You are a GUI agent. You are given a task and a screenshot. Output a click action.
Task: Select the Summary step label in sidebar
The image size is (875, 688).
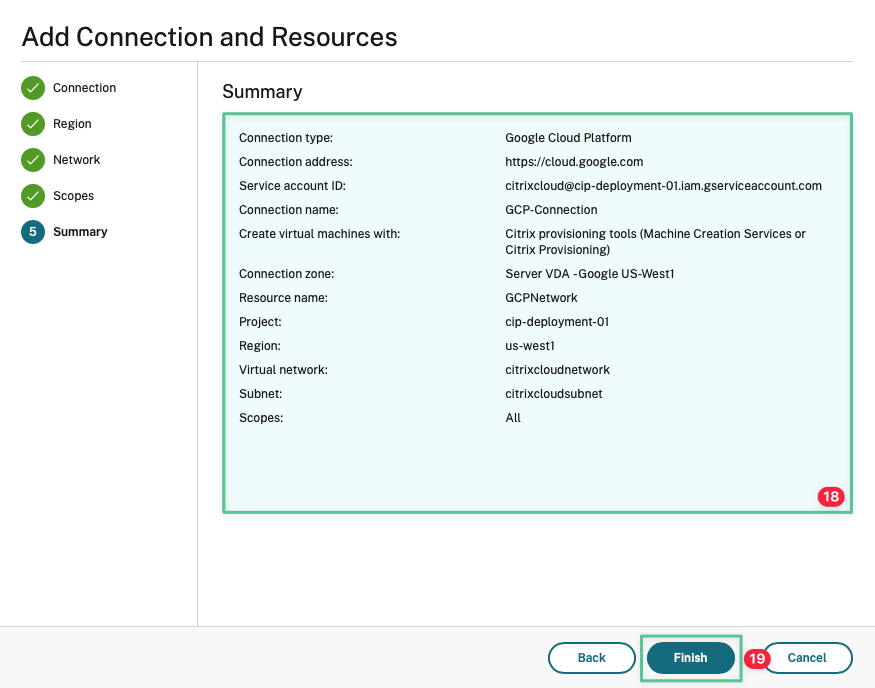pyautogui.click(x=80, y=232)
